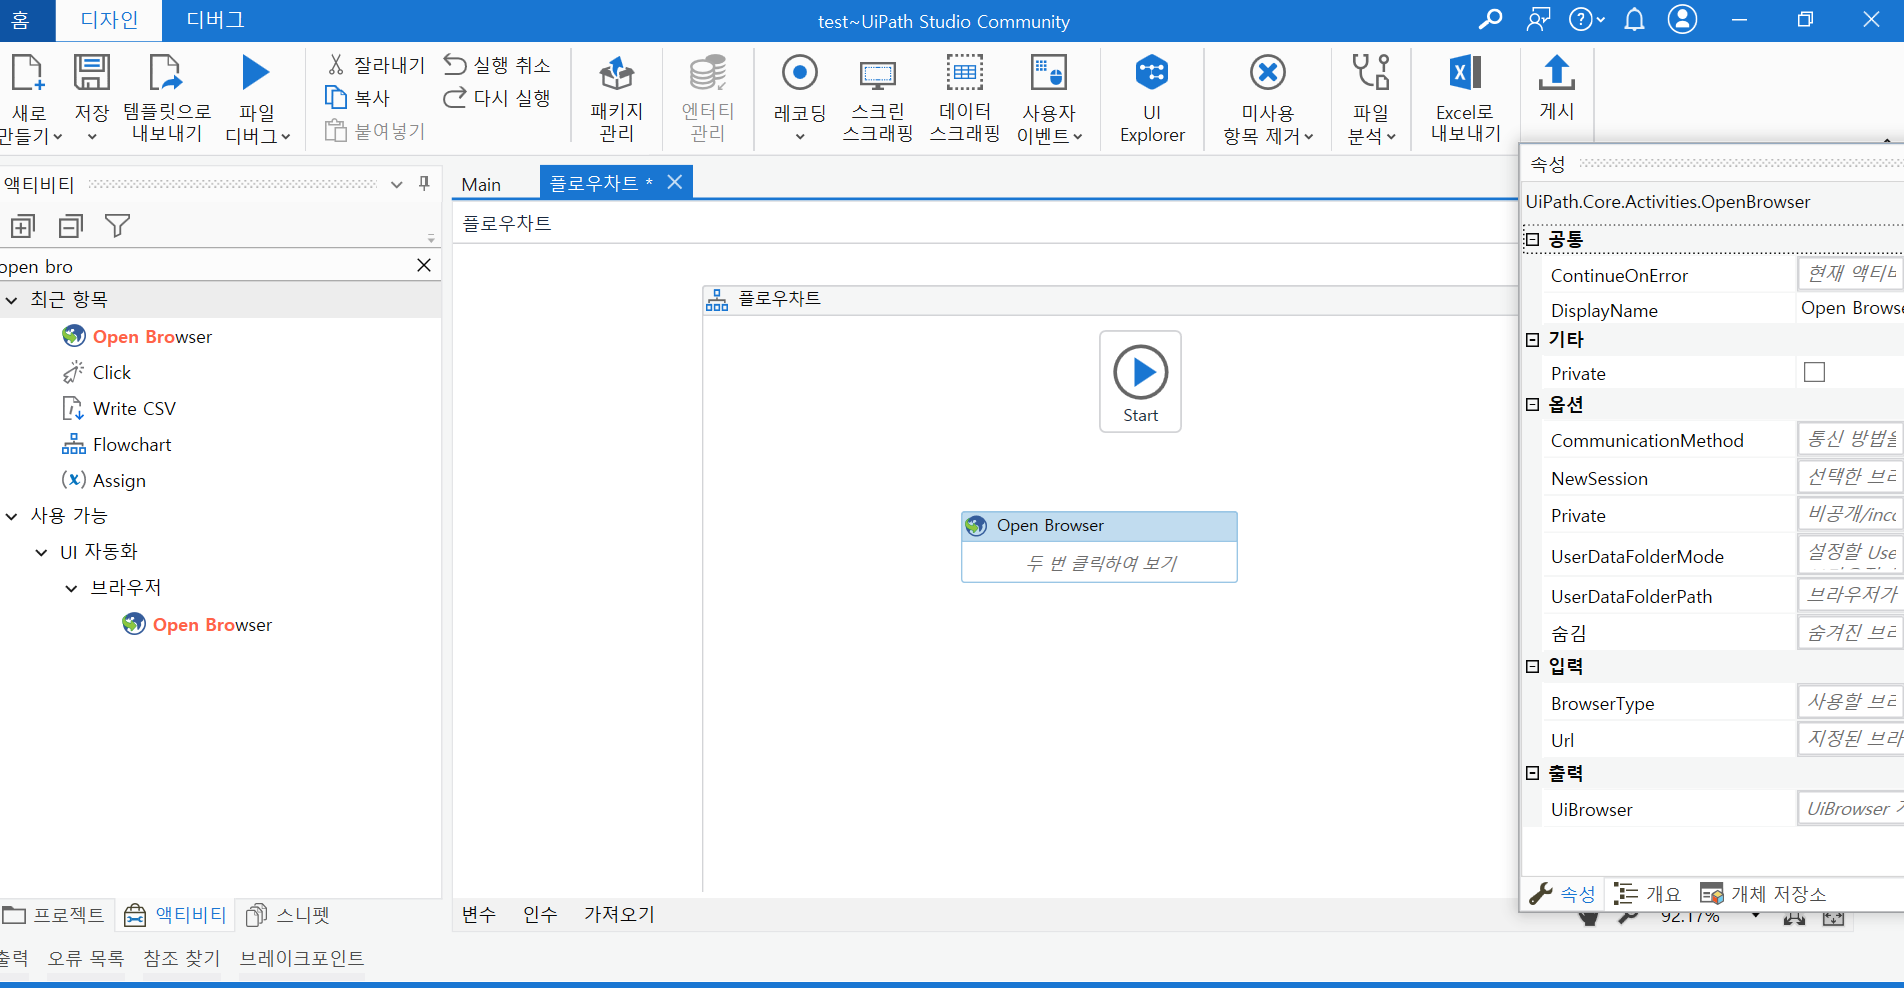Select Flowchart activity in list
Viewport: 1904px width, 988px height.
117,445
